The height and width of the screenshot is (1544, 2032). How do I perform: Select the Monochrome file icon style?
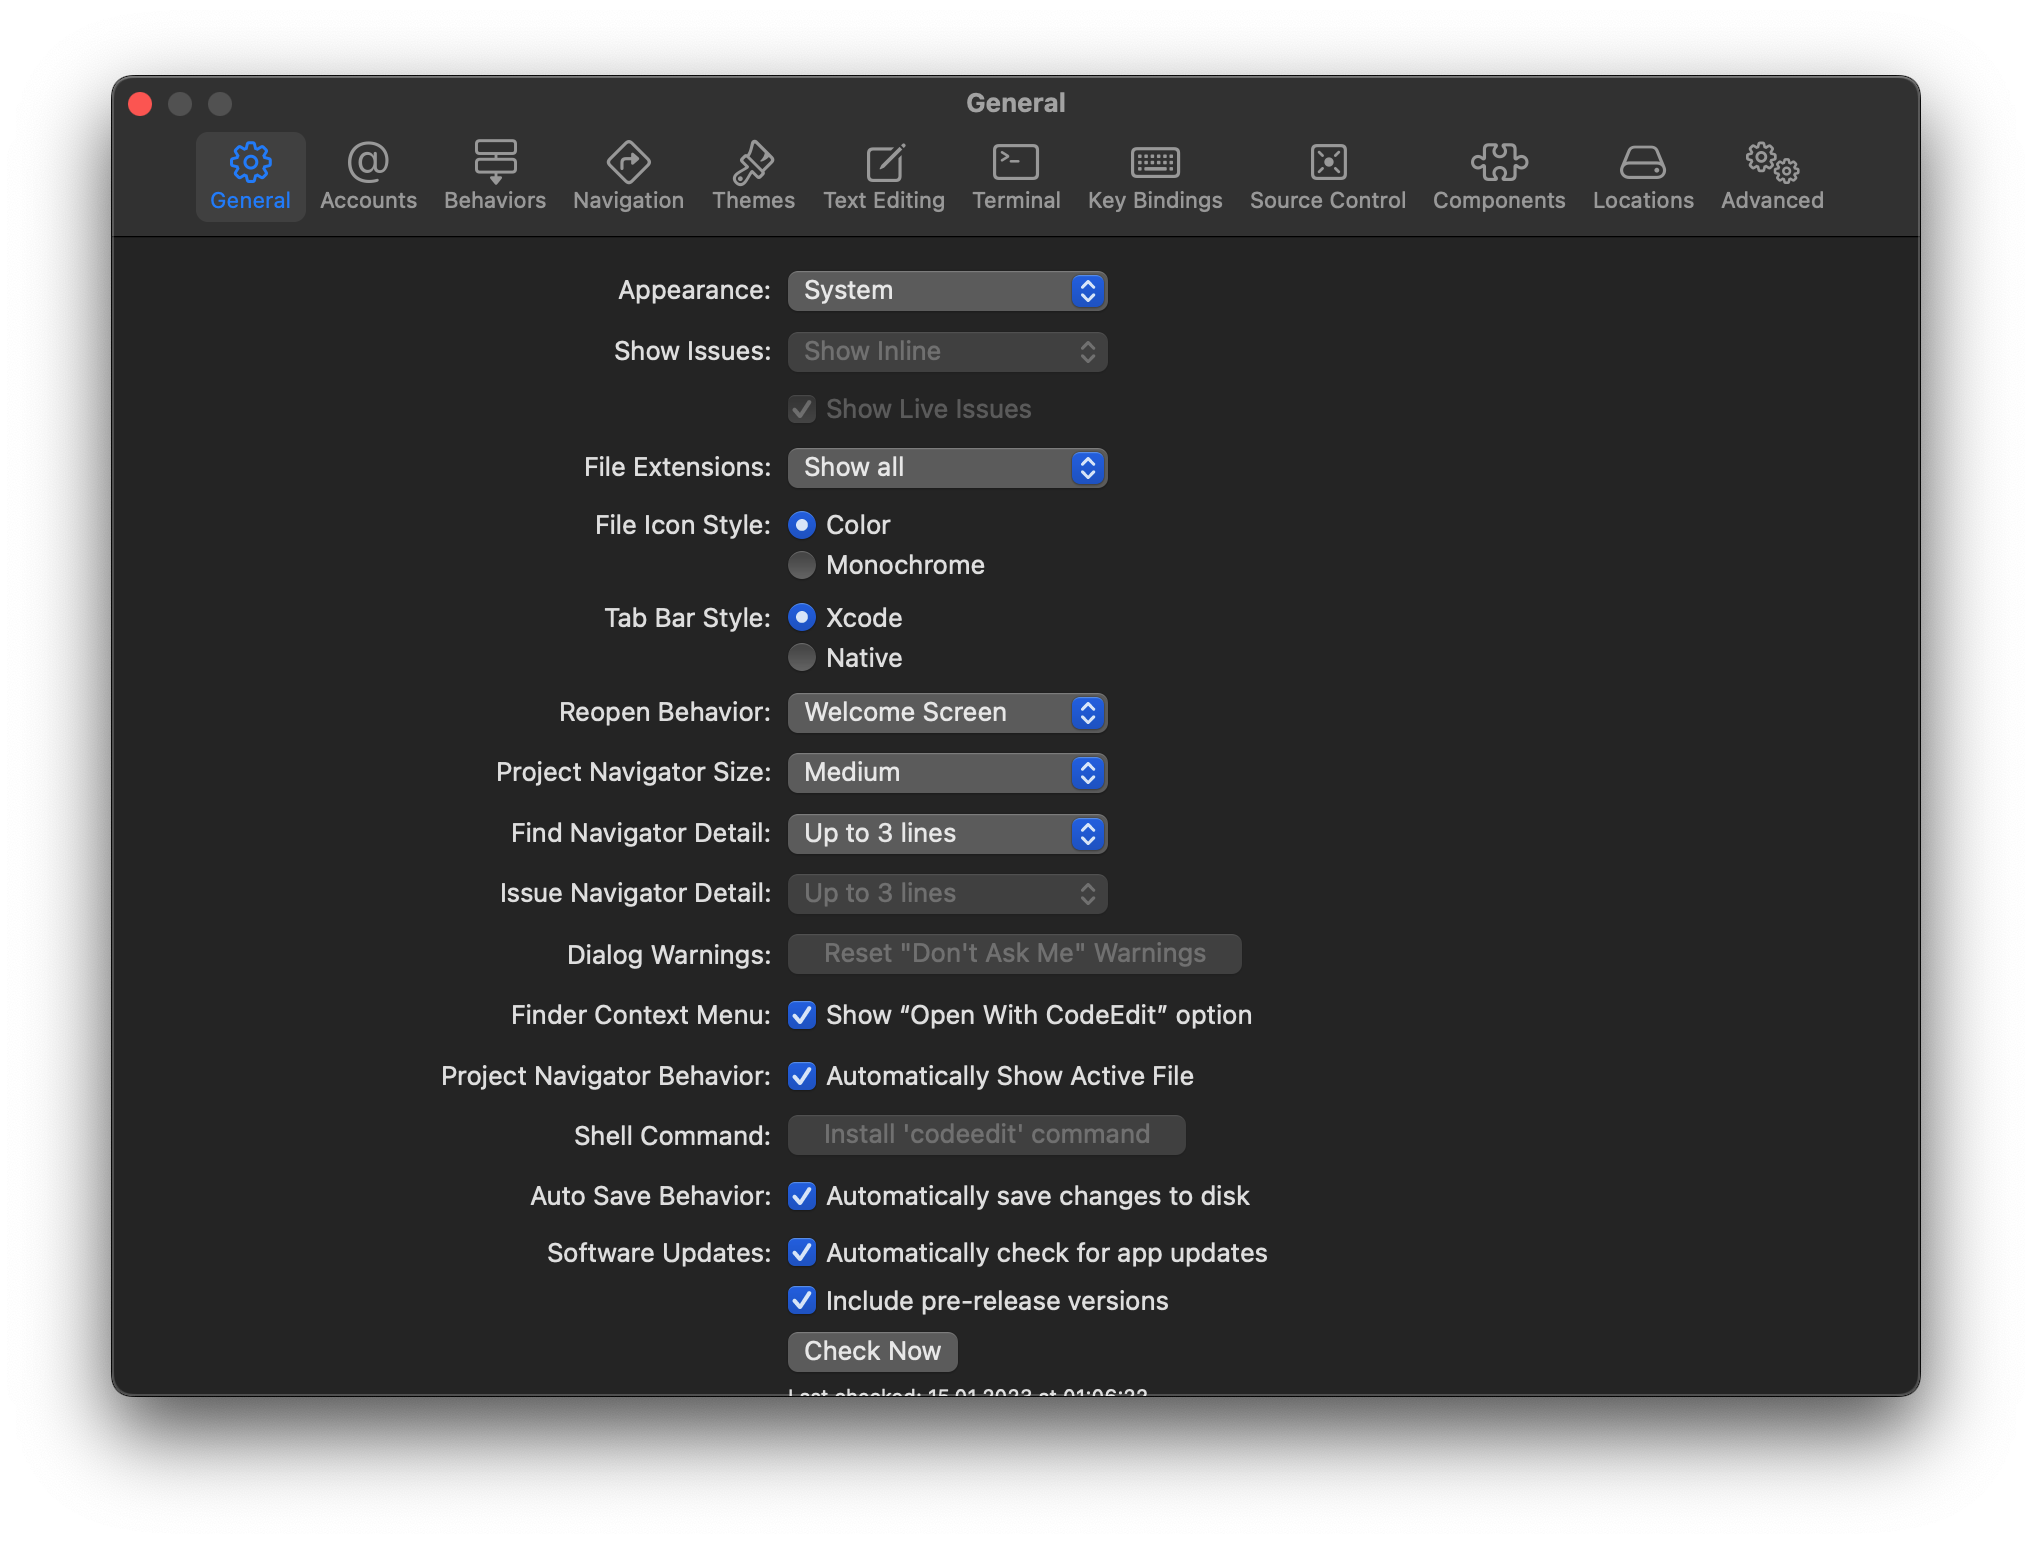[802, 565]
